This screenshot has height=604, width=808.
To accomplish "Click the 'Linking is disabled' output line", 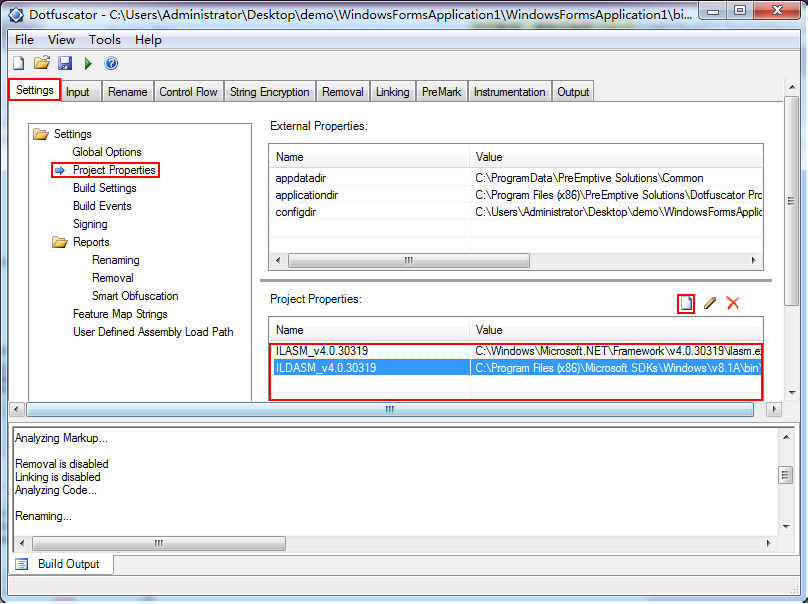I will (x=58, y=477).
